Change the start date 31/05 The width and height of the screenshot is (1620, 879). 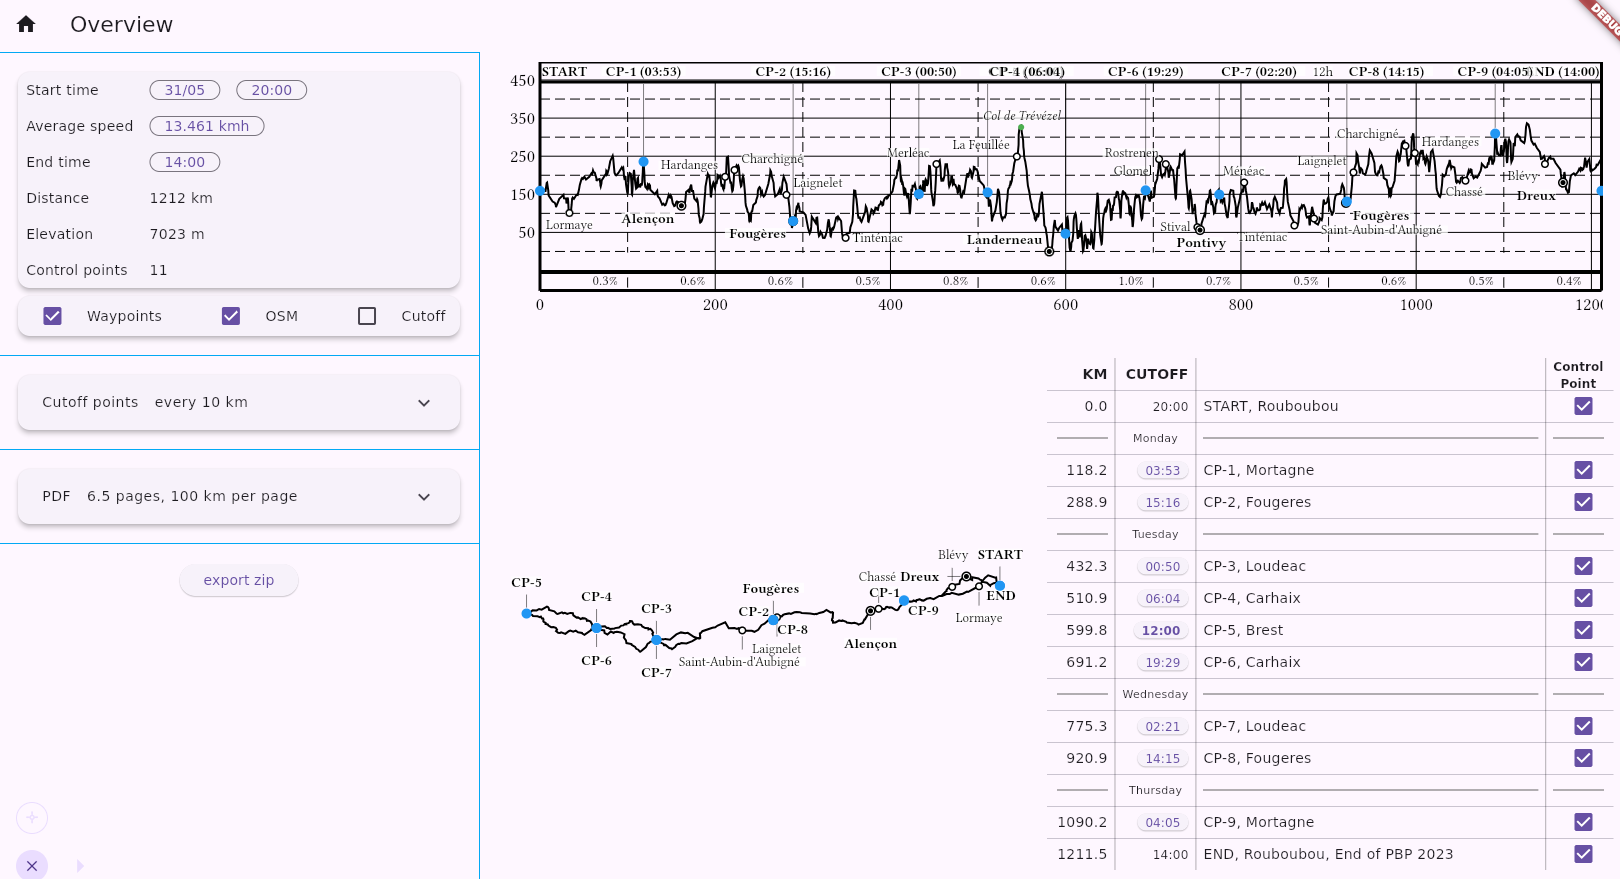[185, 90]
